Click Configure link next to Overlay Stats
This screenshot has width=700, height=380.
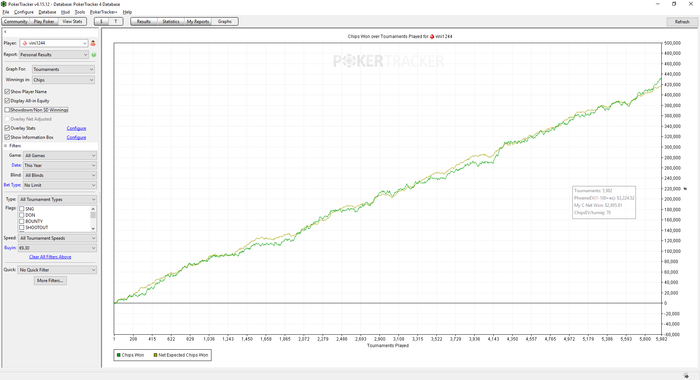point(76,128)
